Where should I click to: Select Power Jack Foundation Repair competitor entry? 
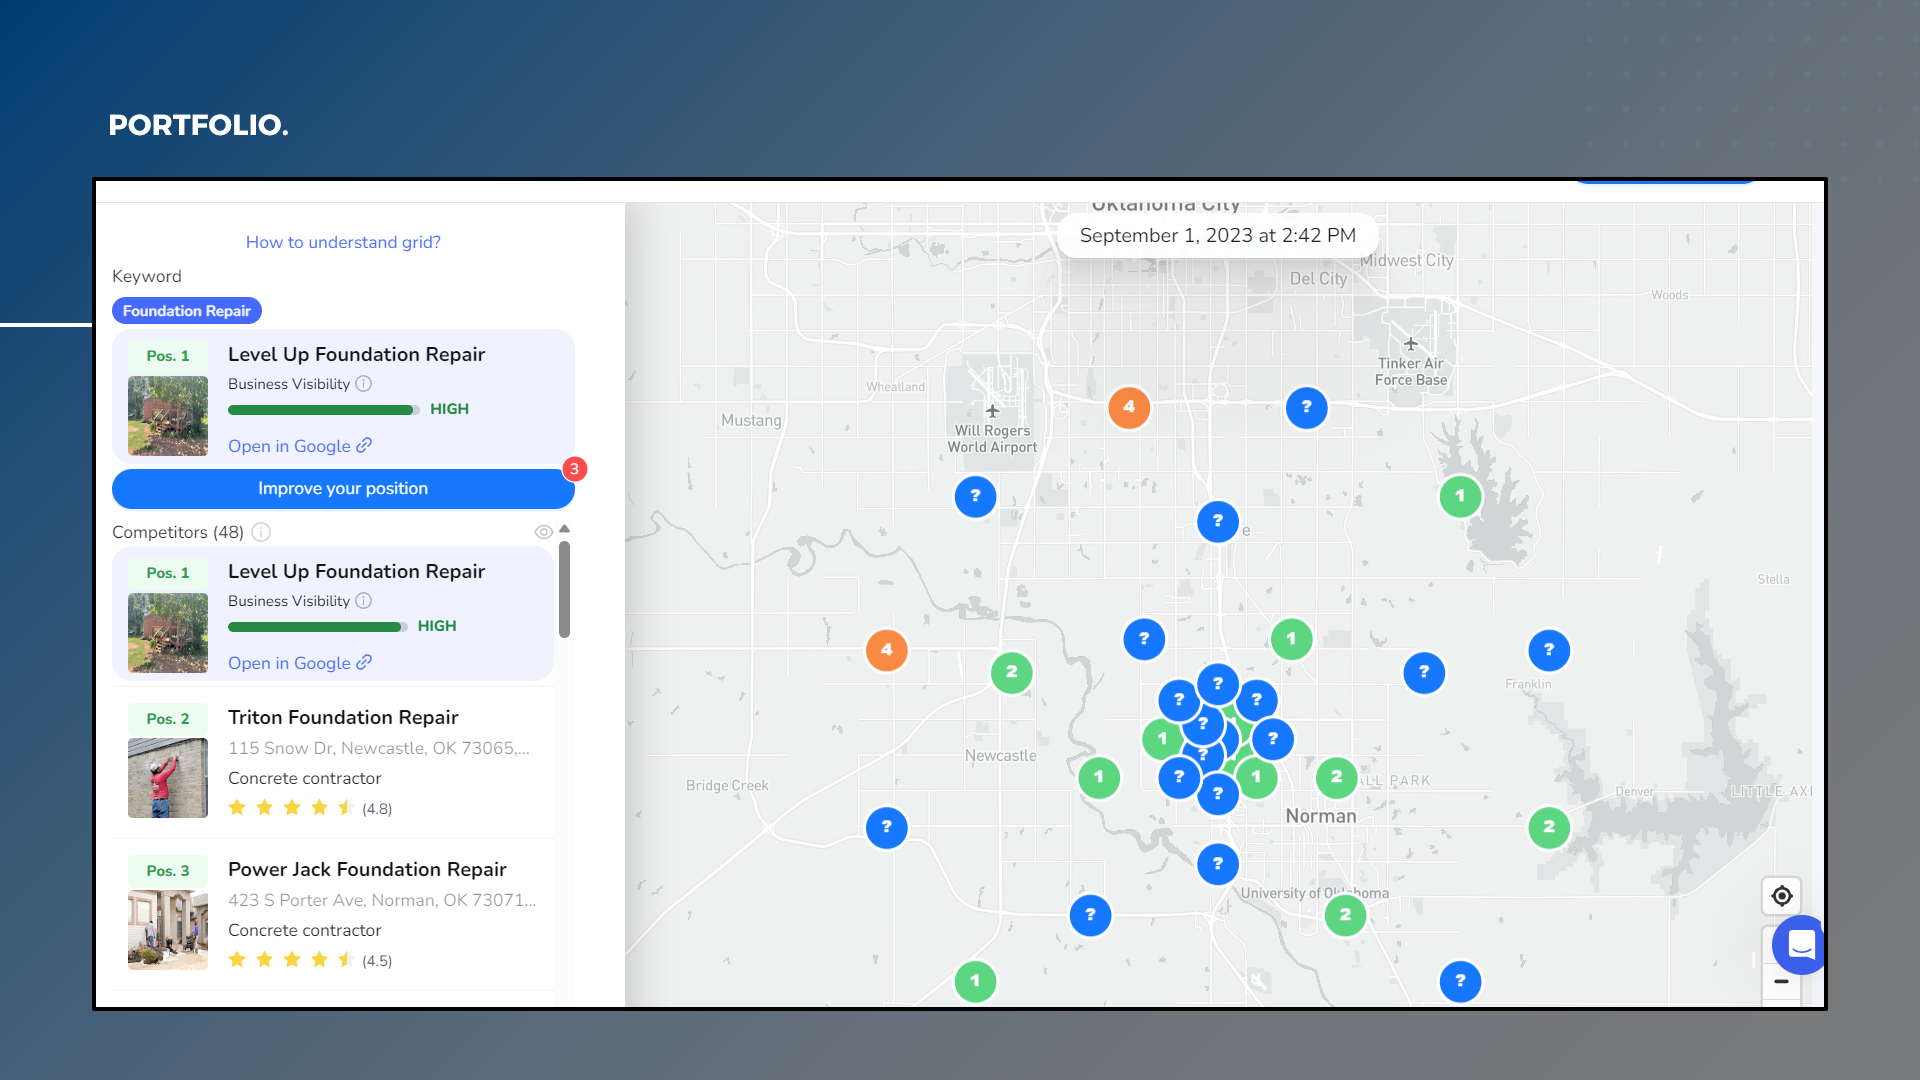tap(367, 870)
